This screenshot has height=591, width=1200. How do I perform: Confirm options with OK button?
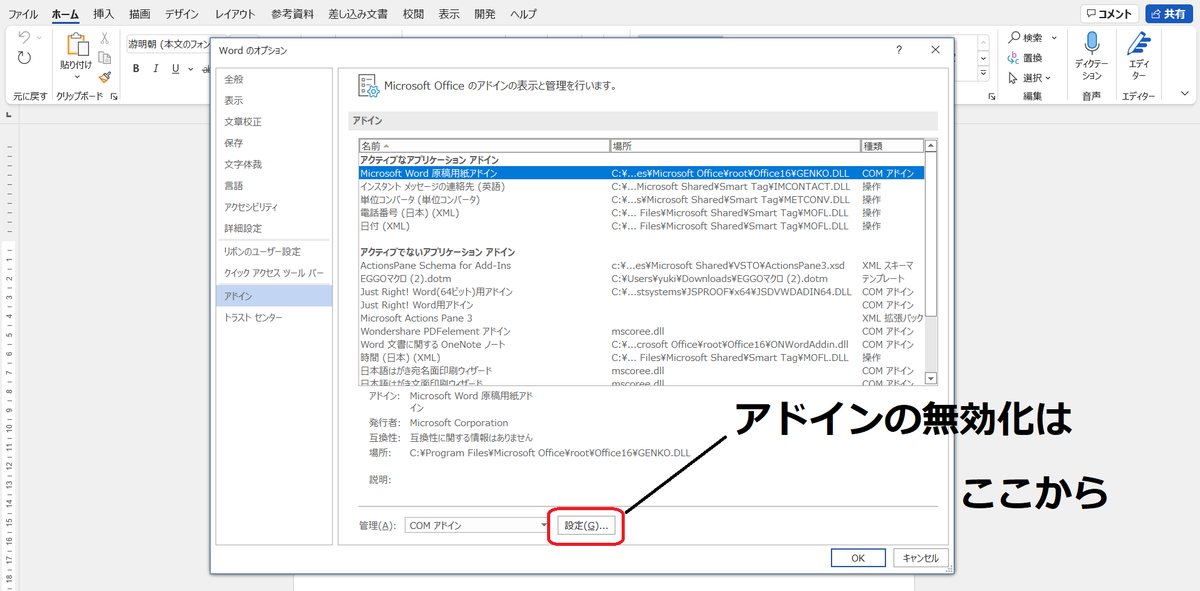tap(858, 558)
